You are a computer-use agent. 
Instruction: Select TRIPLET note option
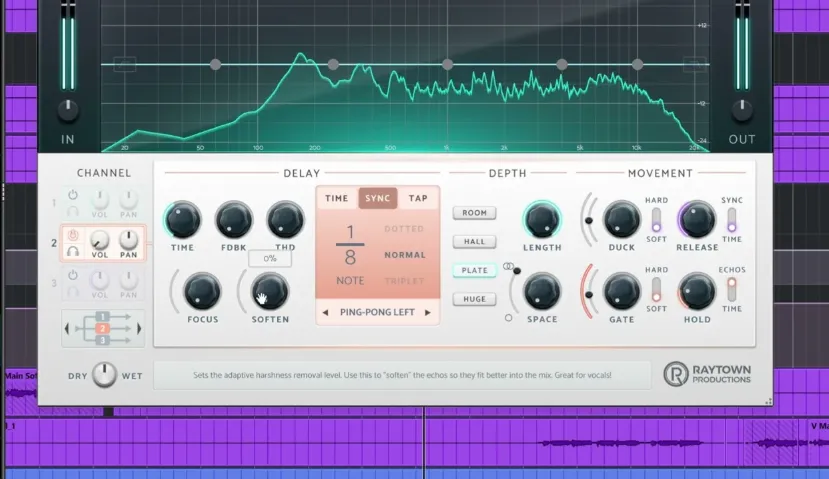(404, 281)
